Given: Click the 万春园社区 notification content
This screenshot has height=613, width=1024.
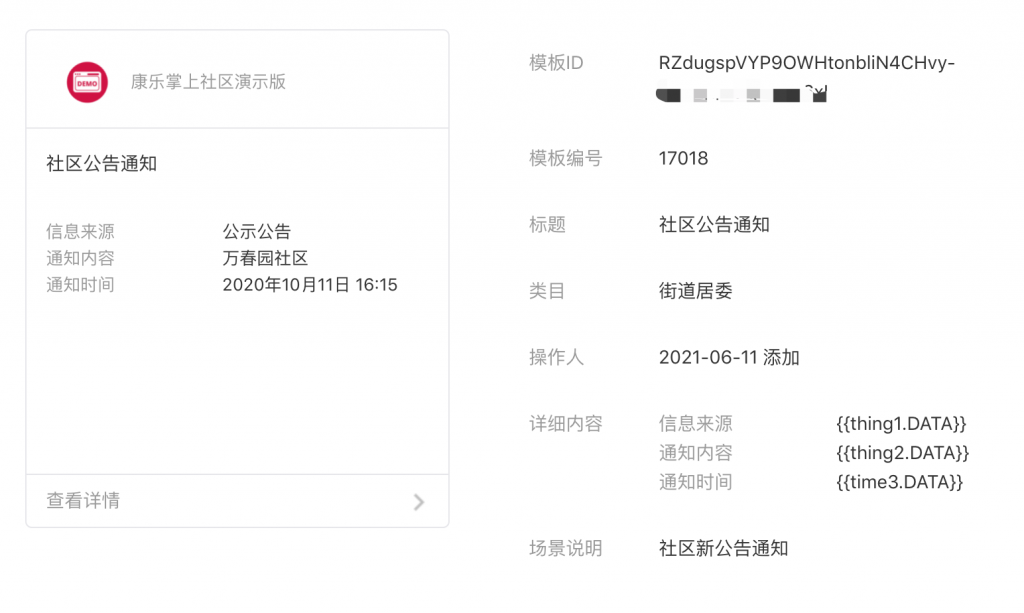Looking at the screenshot, I should 265,258.
